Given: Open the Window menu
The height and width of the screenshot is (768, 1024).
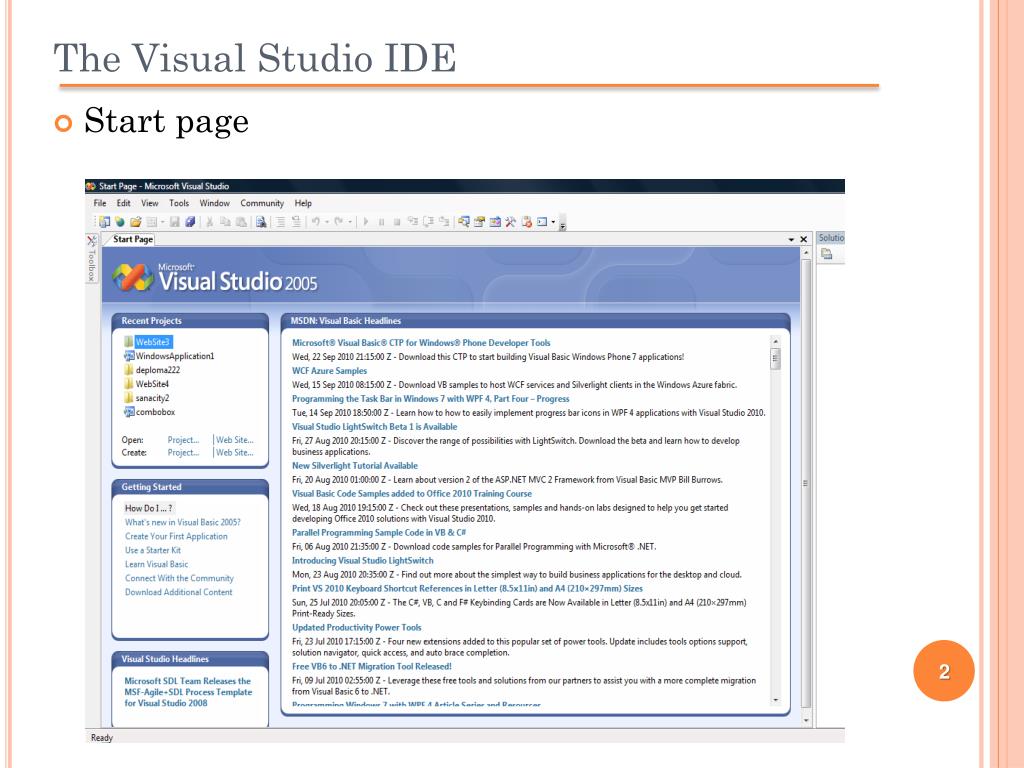Looking at the screenshot, I should [215, 203].
